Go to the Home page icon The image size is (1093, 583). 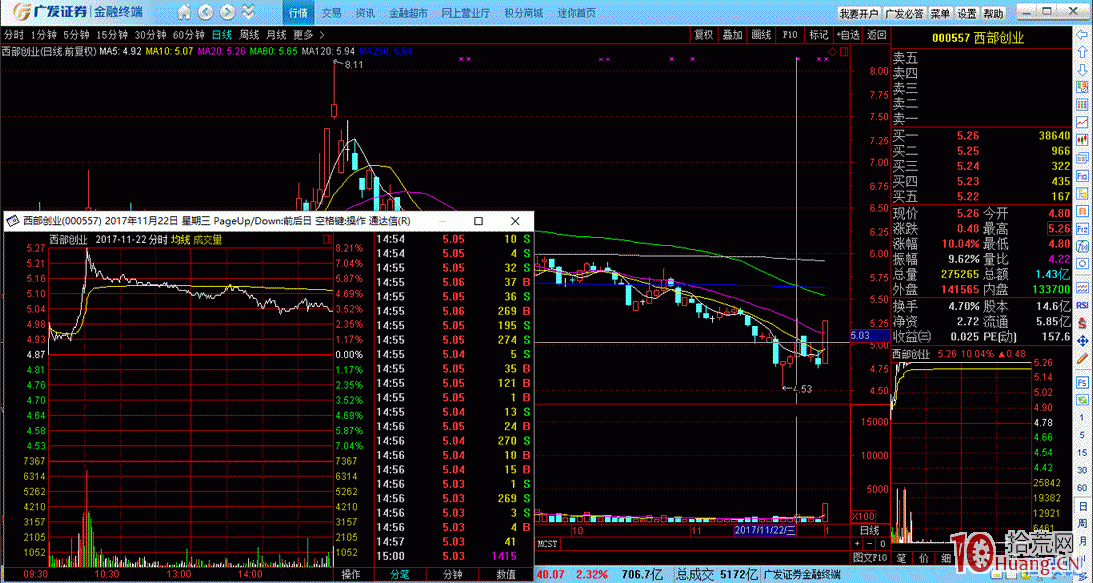[184, 12]
